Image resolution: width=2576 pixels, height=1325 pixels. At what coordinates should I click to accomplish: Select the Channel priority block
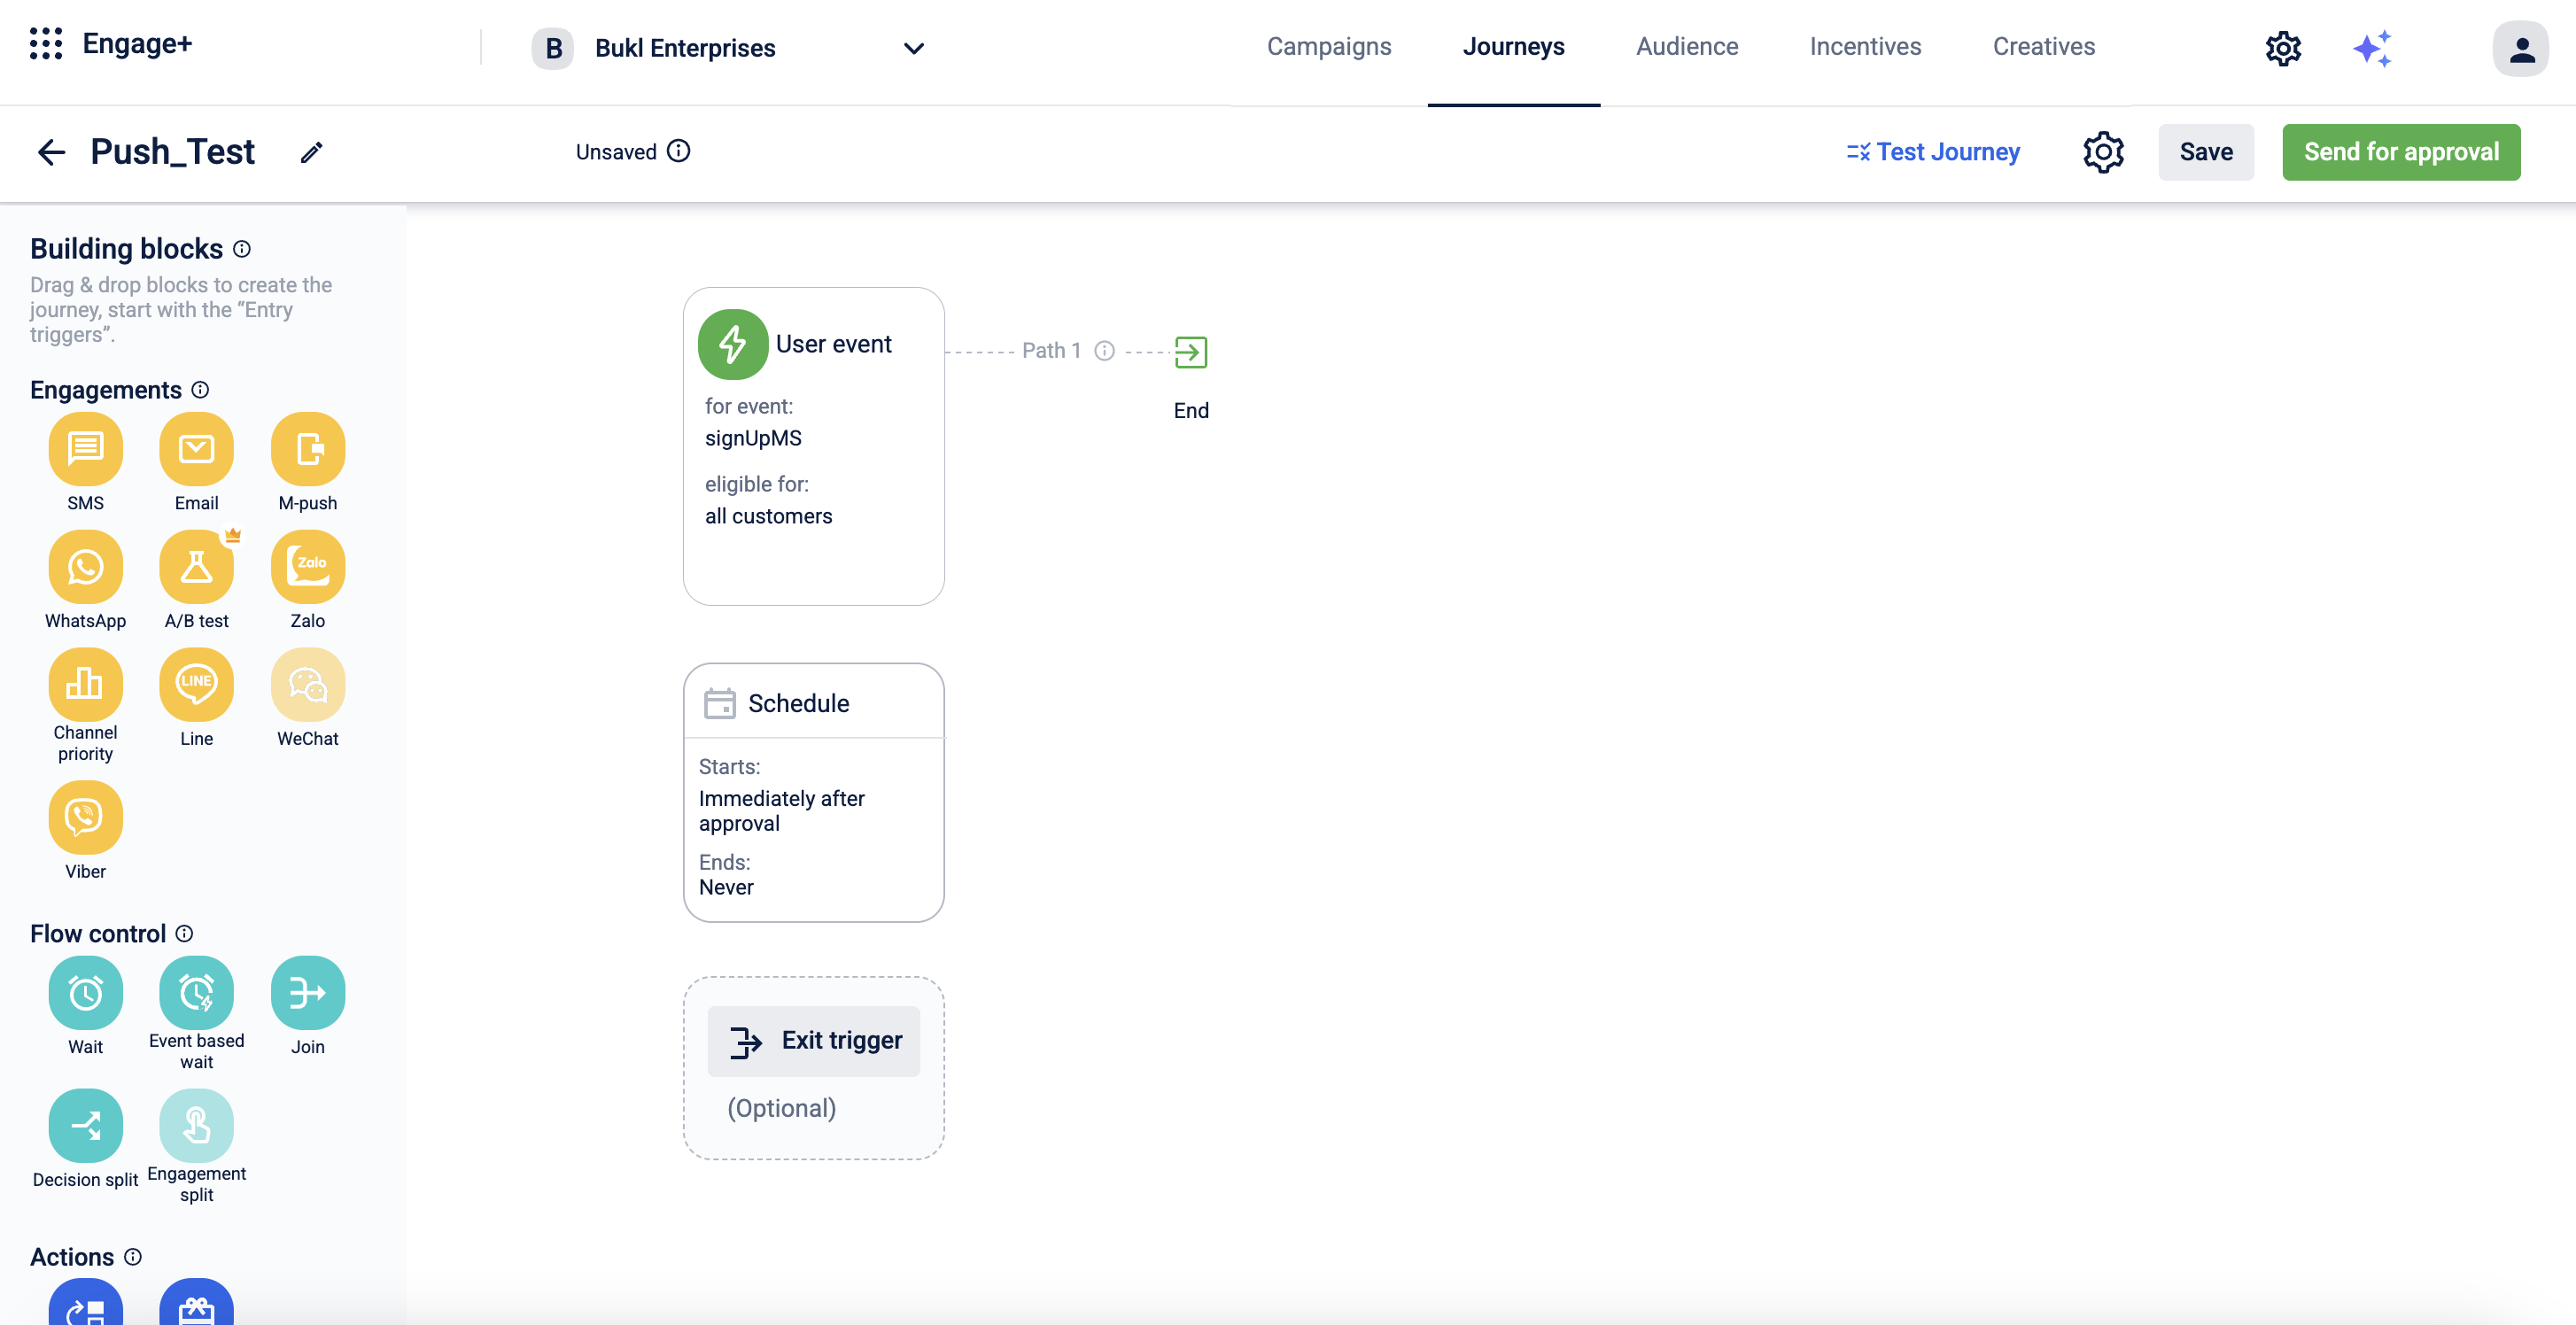(85, 685)
